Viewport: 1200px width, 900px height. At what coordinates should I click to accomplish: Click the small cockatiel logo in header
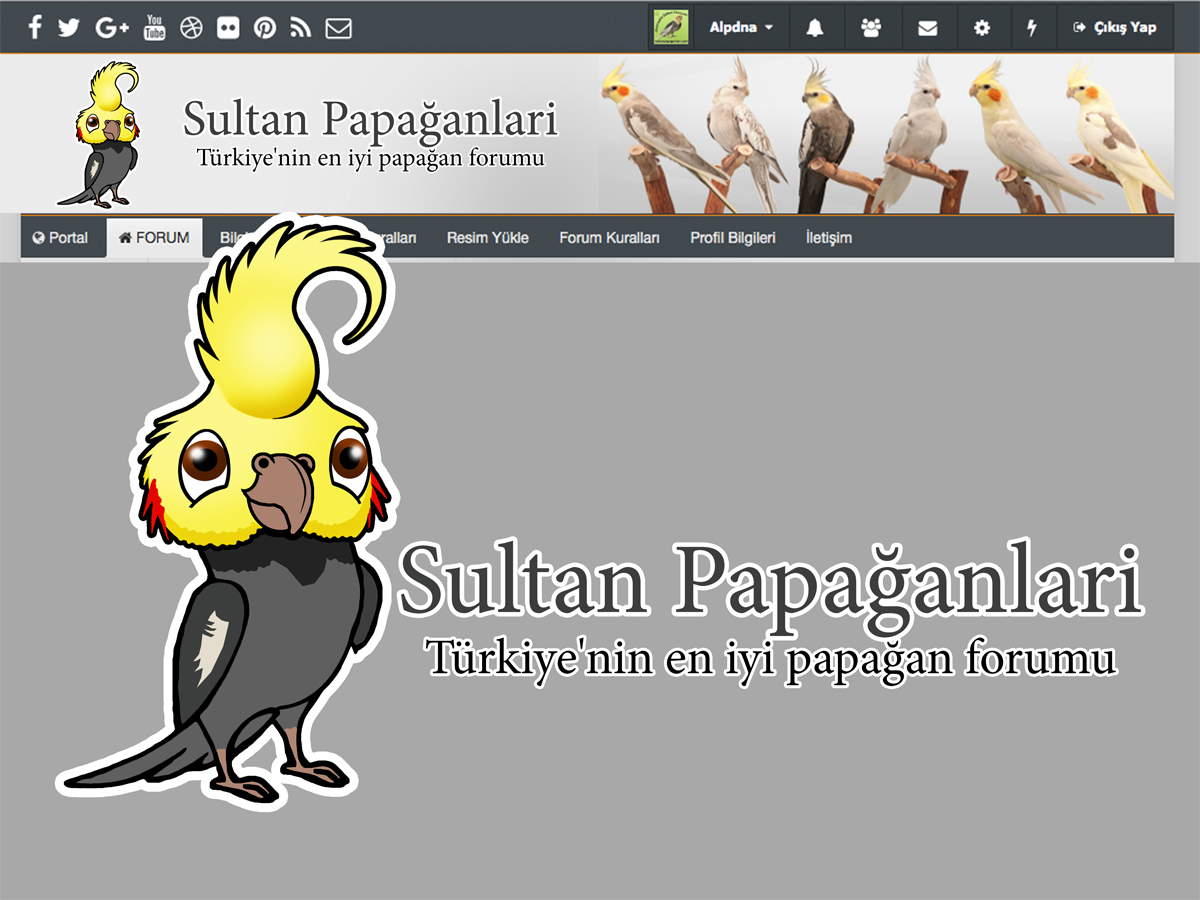tap(98, 134)
